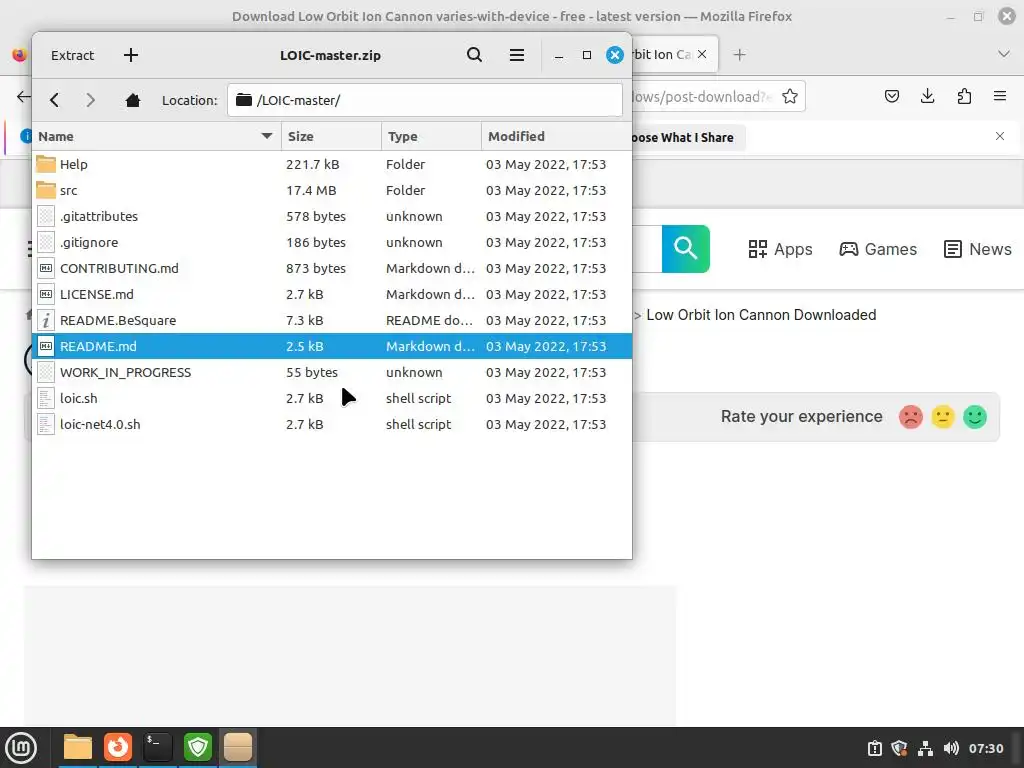Go back to previous archive location

point(54,100)
